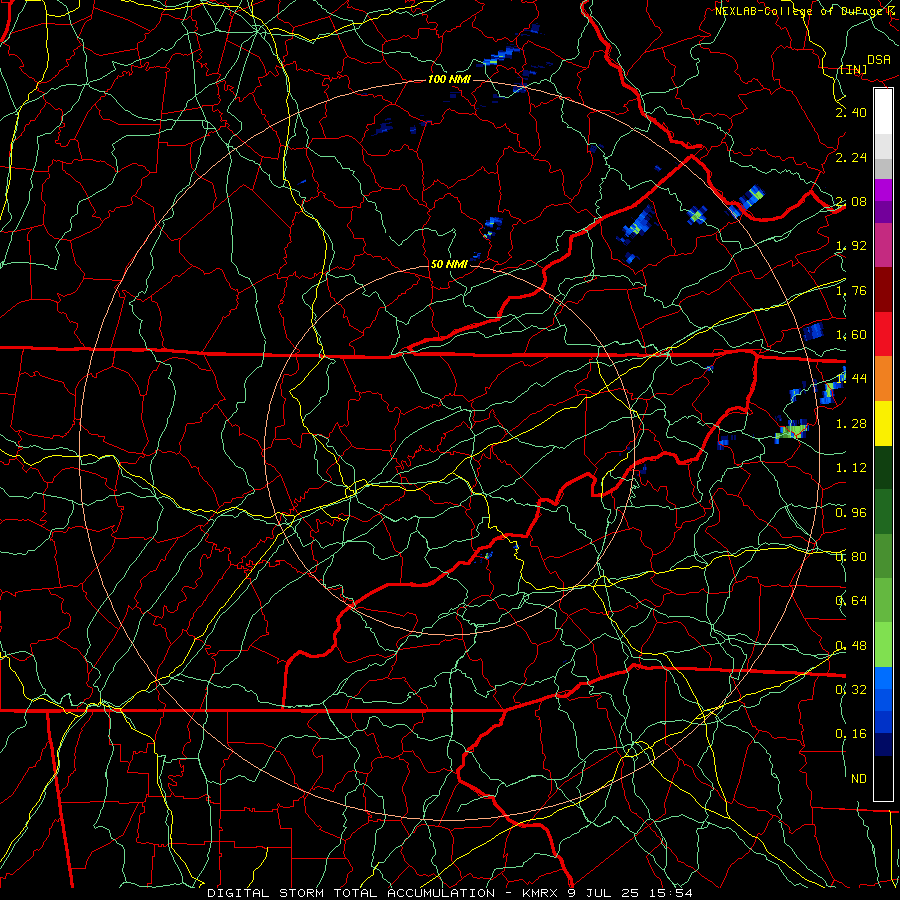Click the 0.48 legend value
This screenshot has width=900, height=900.
[x=851, y=646]
